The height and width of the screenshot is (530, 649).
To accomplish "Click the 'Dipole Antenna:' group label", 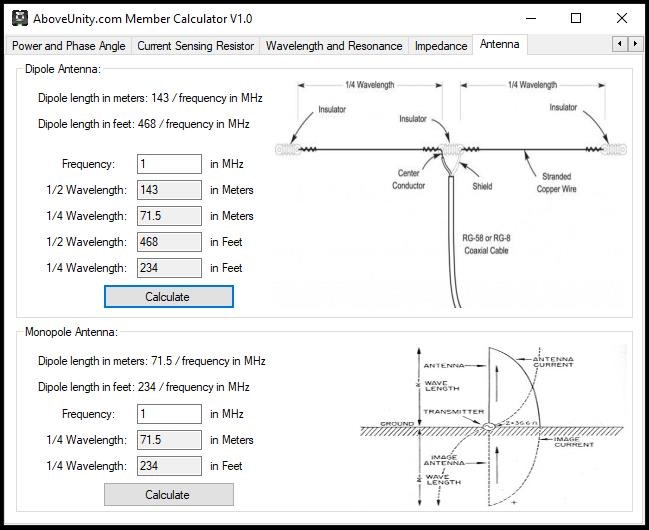I will (63, 69).
